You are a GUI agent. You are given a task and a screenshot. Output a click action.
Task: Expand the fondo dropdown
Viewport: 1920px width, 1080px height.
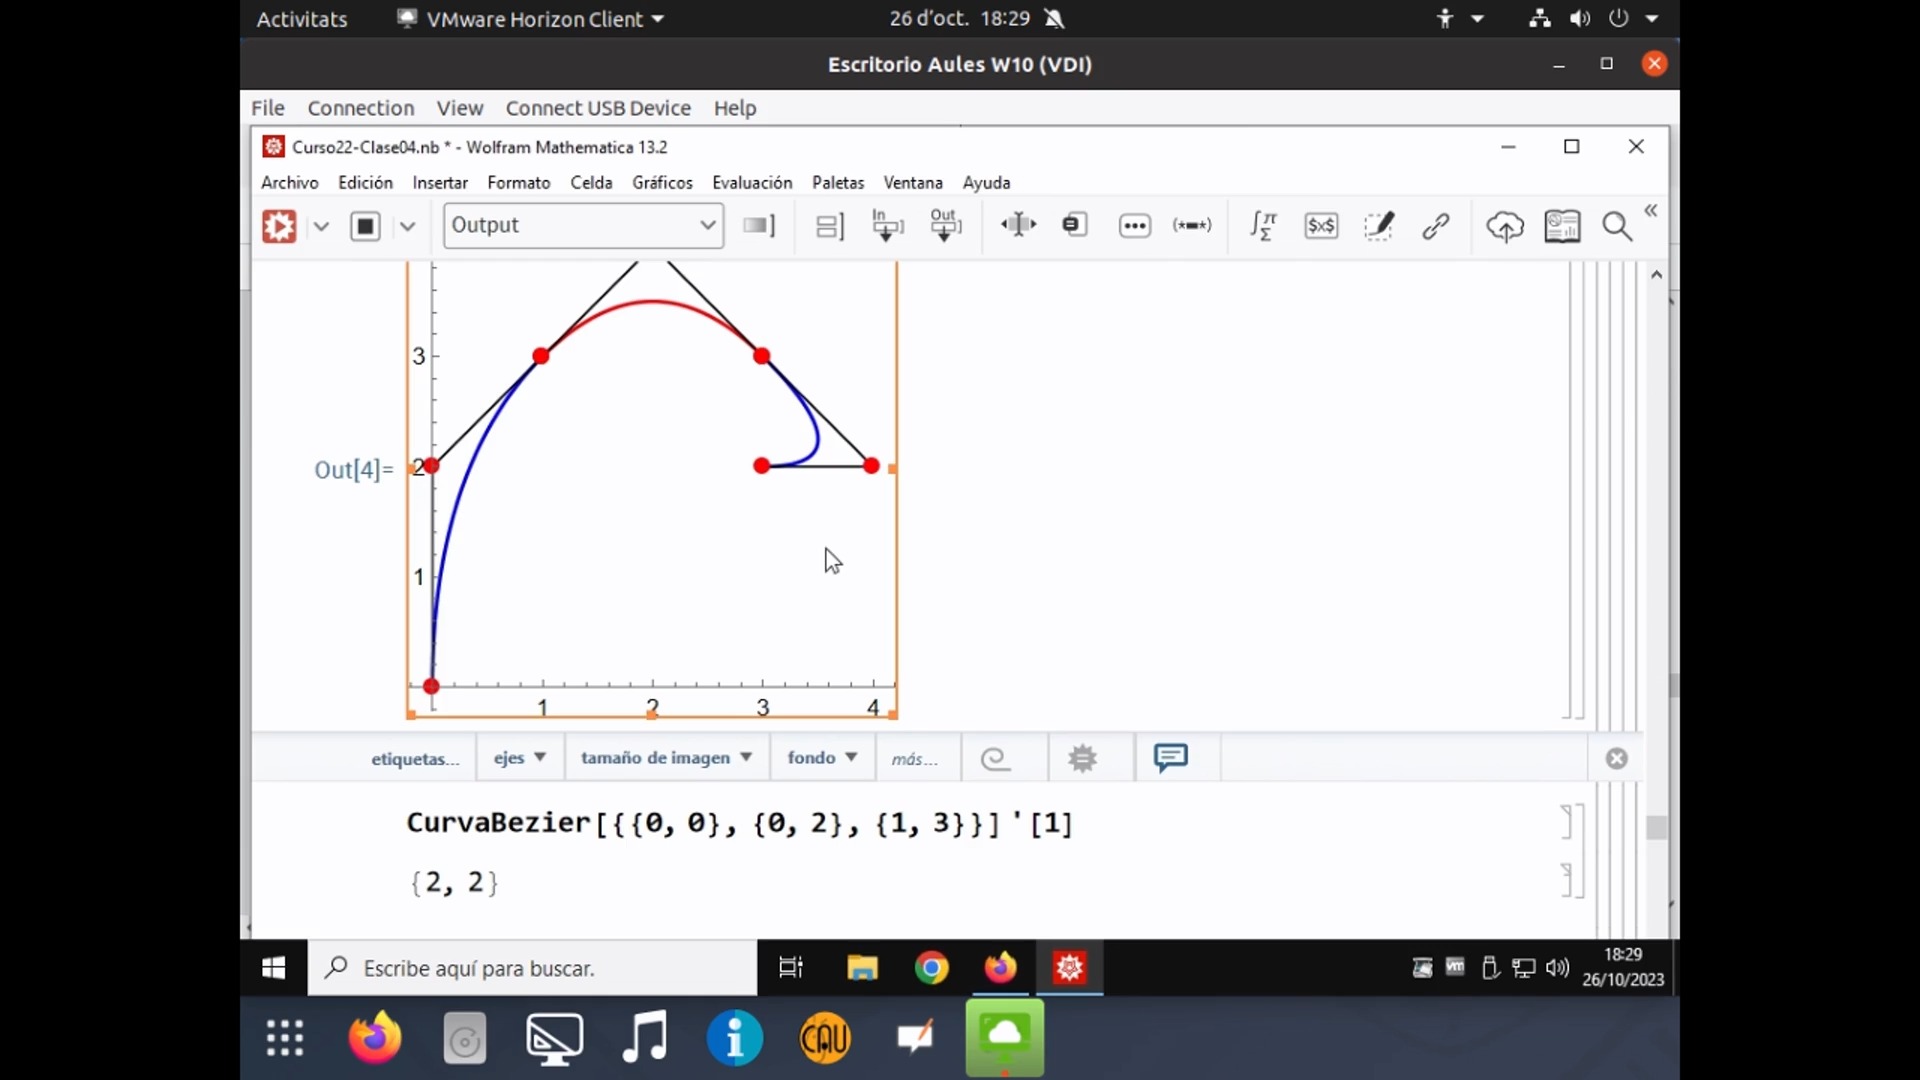pyautogui.click(x=822, y=758)
